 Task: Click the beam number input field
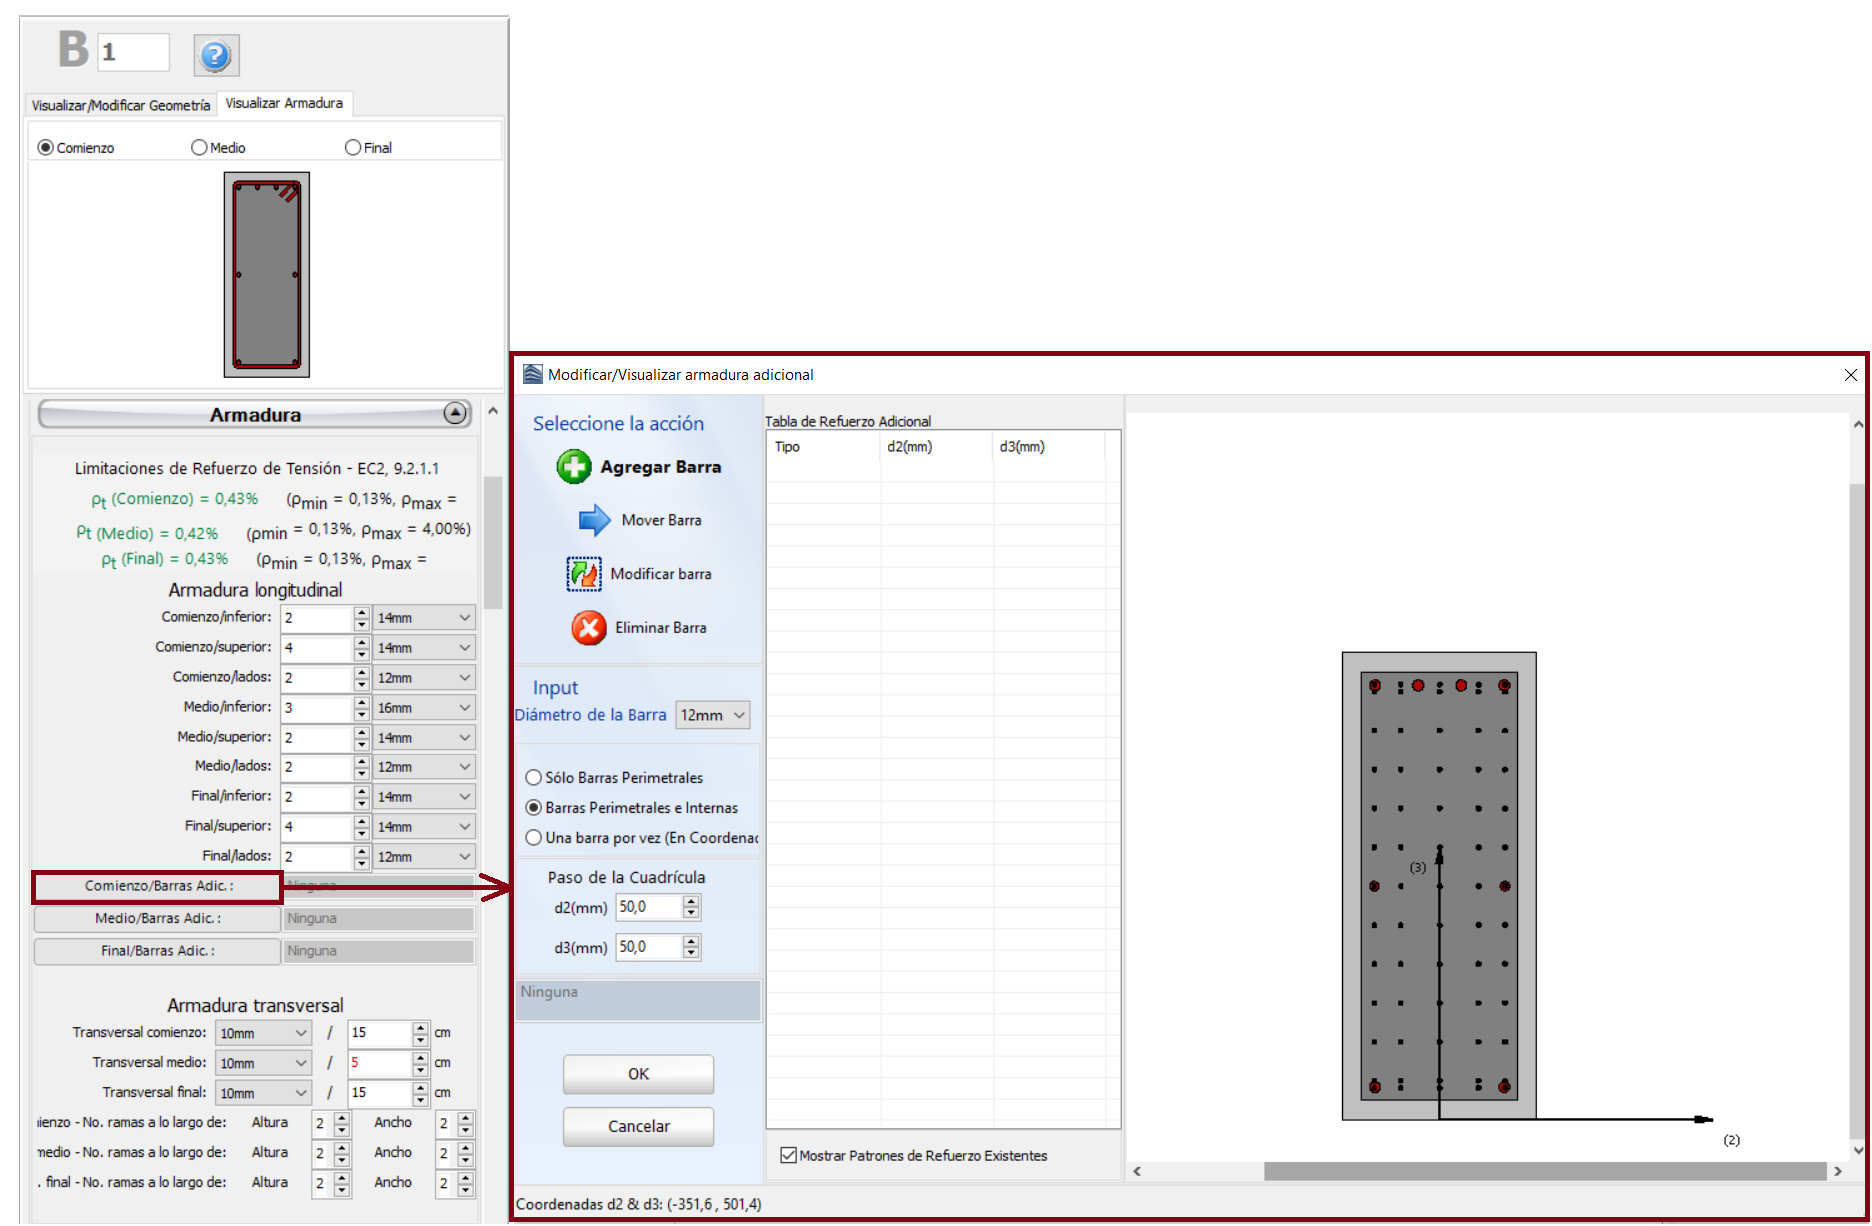pos(134,52)
